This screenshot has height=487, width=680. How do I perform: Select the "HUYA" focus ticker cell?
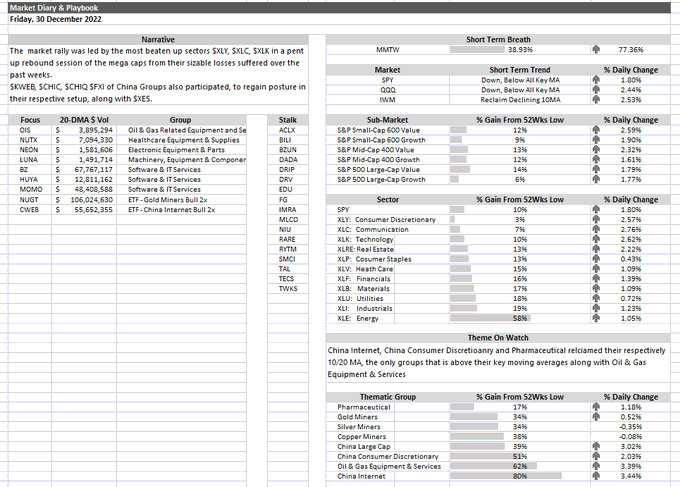click(x=30, y=179)
